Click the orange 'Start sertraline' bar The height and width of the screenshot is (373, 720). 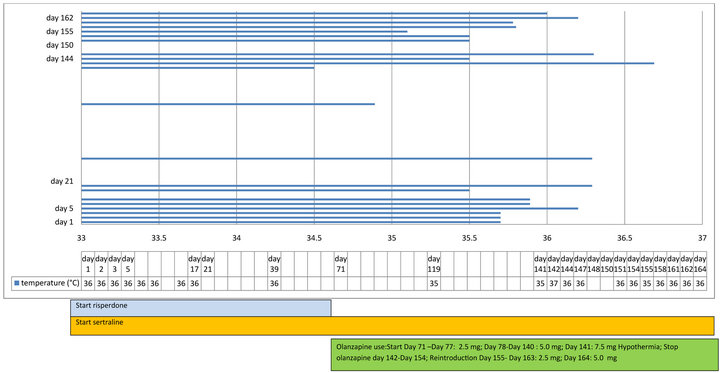pyautogui.click(x=392, y=326)
